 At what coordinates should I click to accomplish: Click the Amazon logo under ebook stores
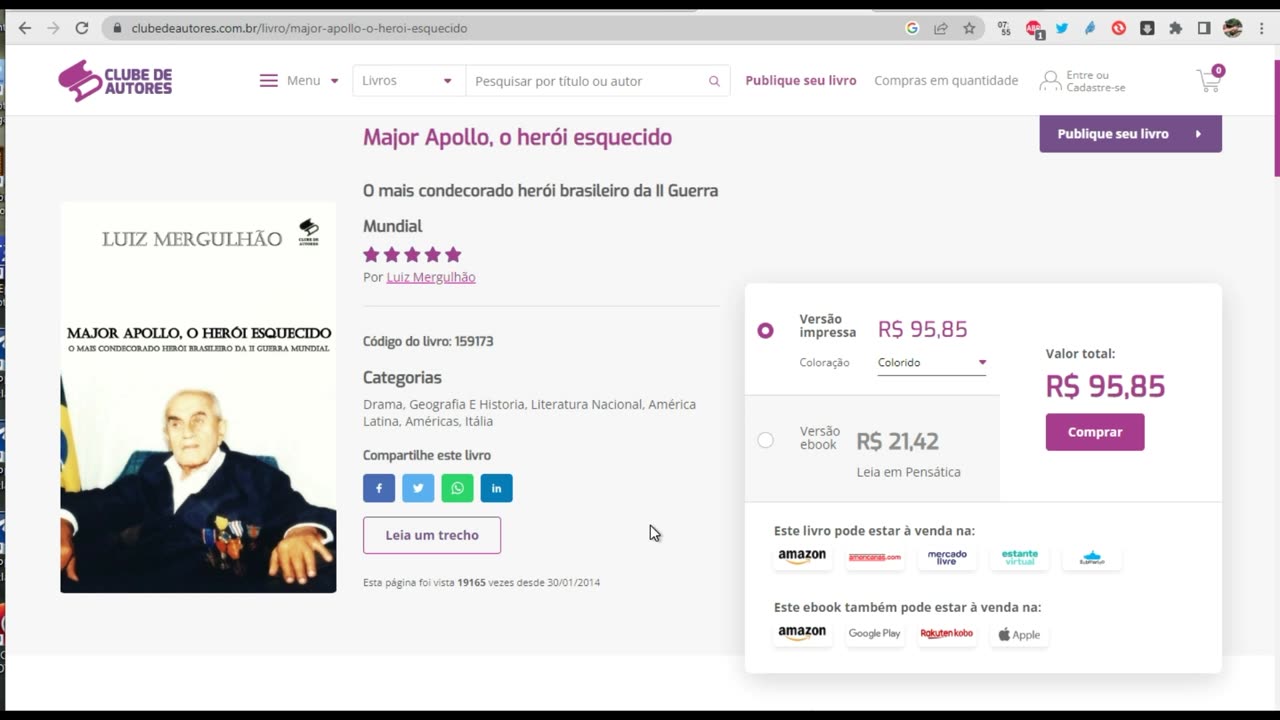802,634
